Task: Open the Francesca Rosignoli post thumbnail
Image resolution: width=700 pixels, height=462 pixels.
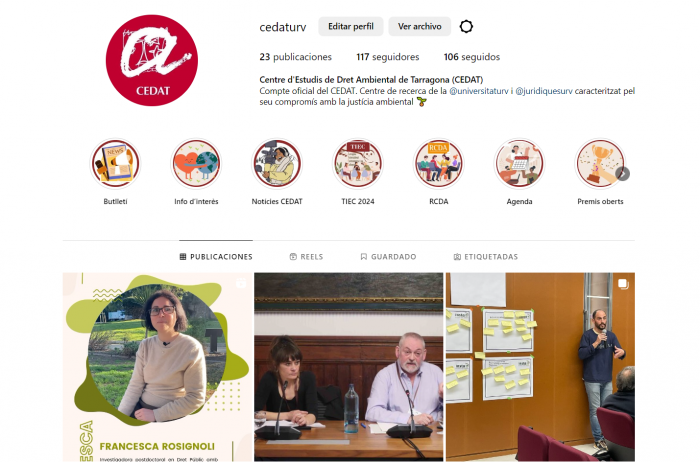Action: [158, 367]
